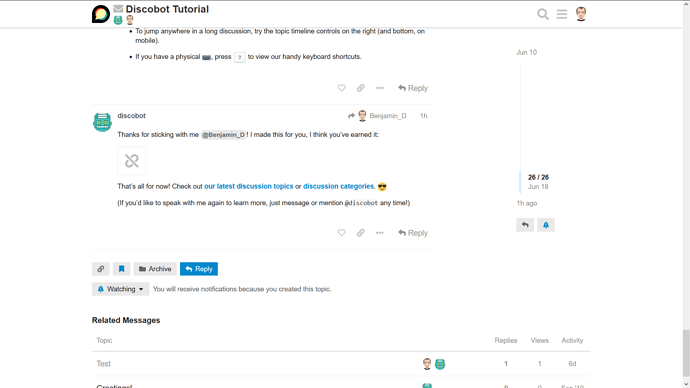This screenshot has height=388, width=690.
Task: Archive this message
Action: click(x=155, y=269)
